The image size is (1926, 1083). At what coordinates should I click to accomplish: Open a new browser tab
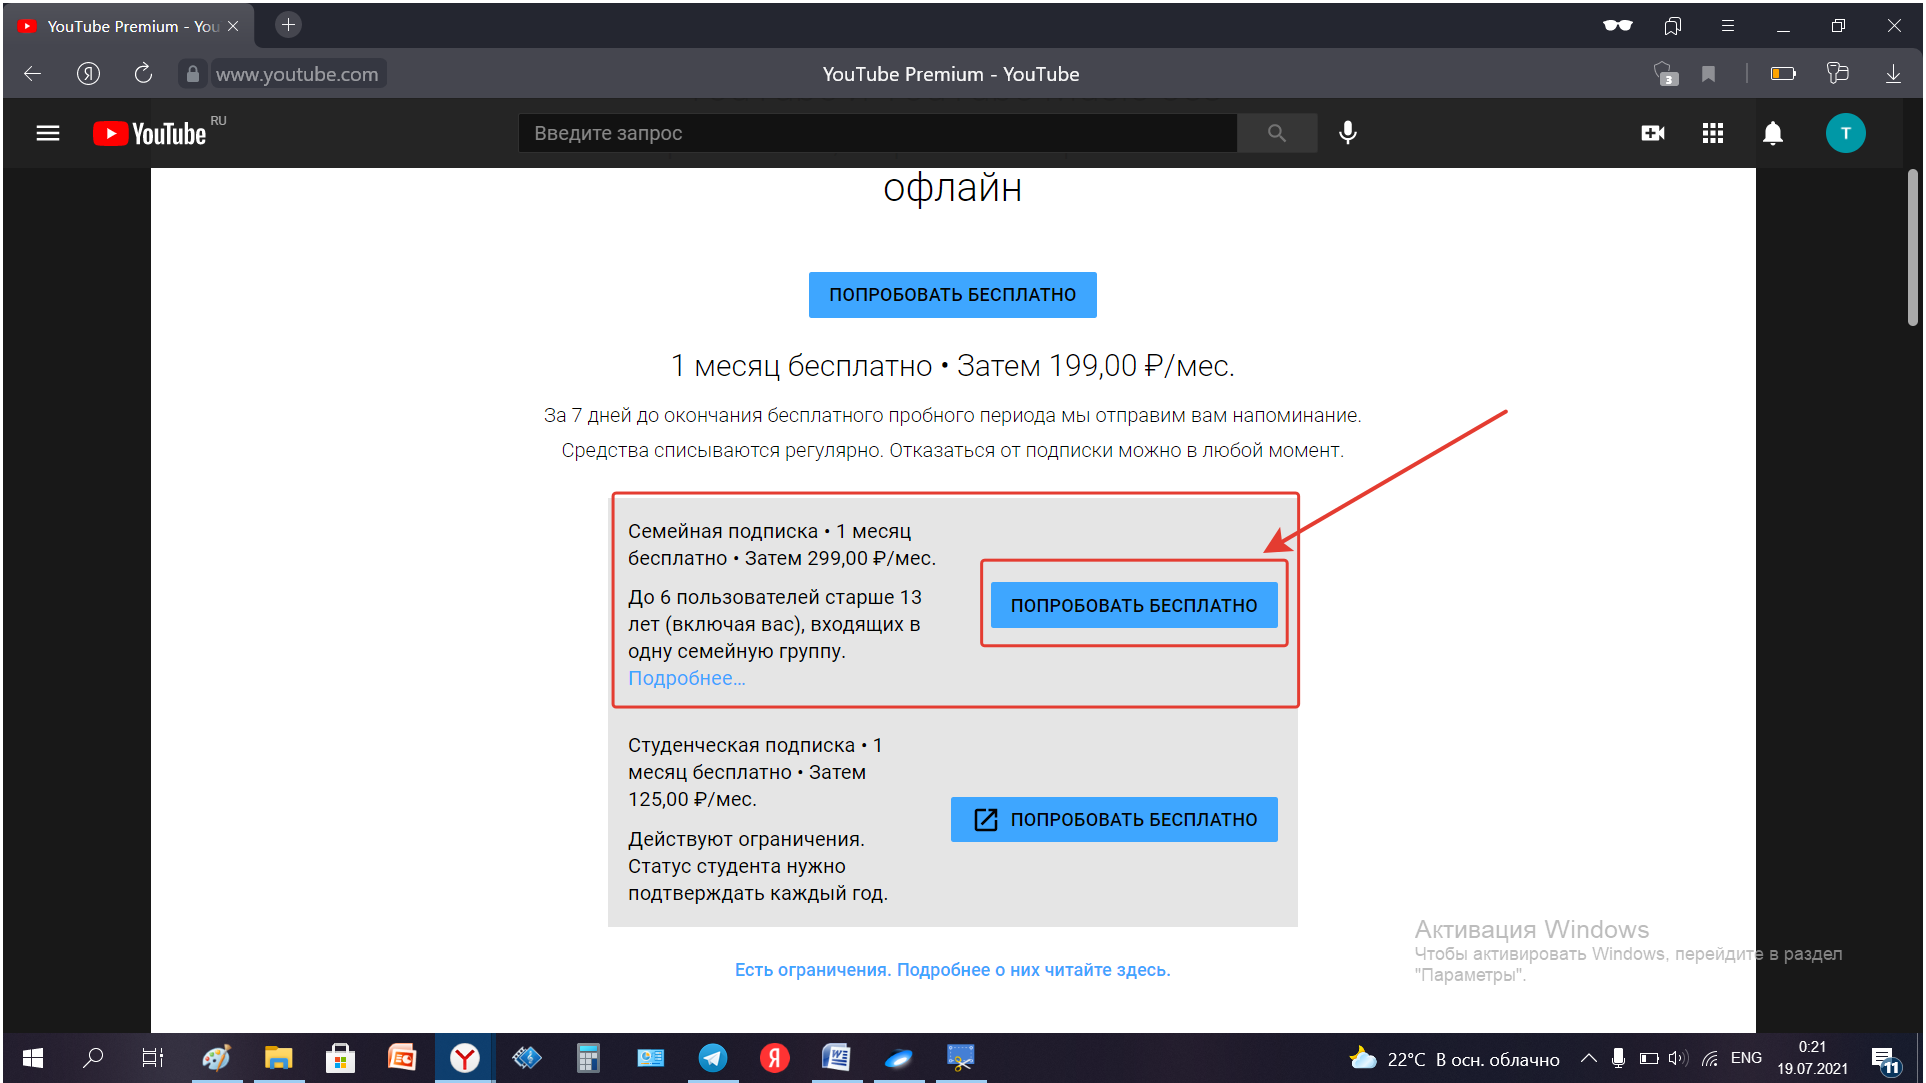click(x=288, y=25)
